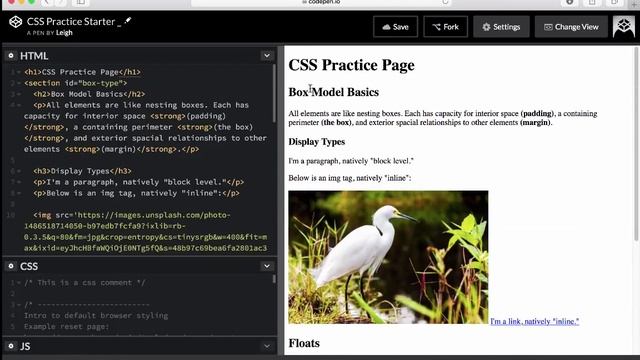Image resolution: width=640 pixels, height=360 pixels.
Task: Open HTML editor settings gear icon
Action: tap(11, 56)
